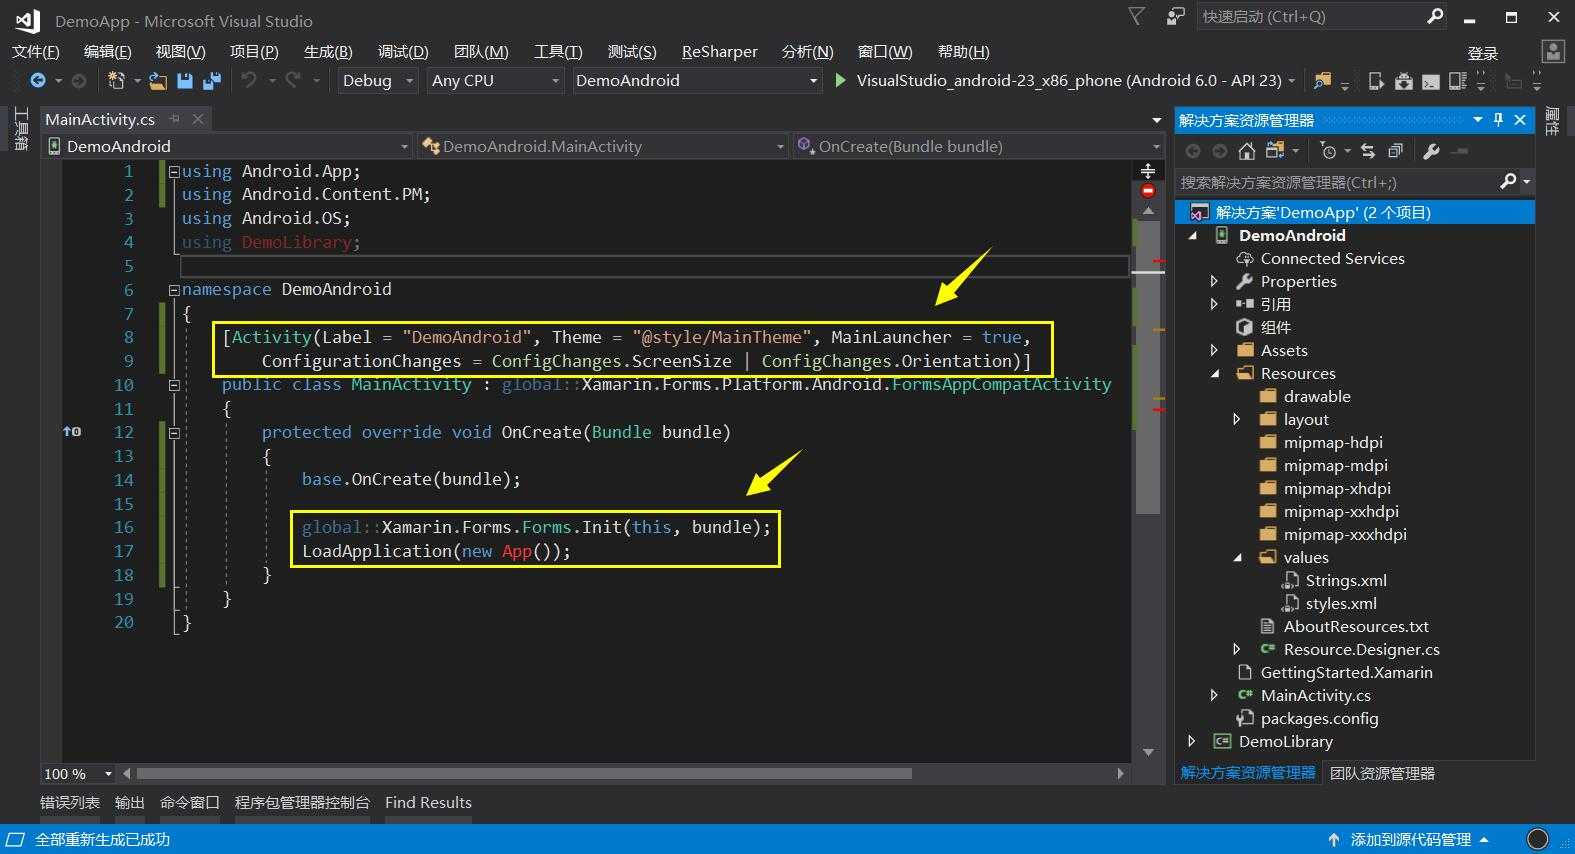Collapse code outline at using Android.App
This screenshot has width=1575, height=854.
click(174, 172)
